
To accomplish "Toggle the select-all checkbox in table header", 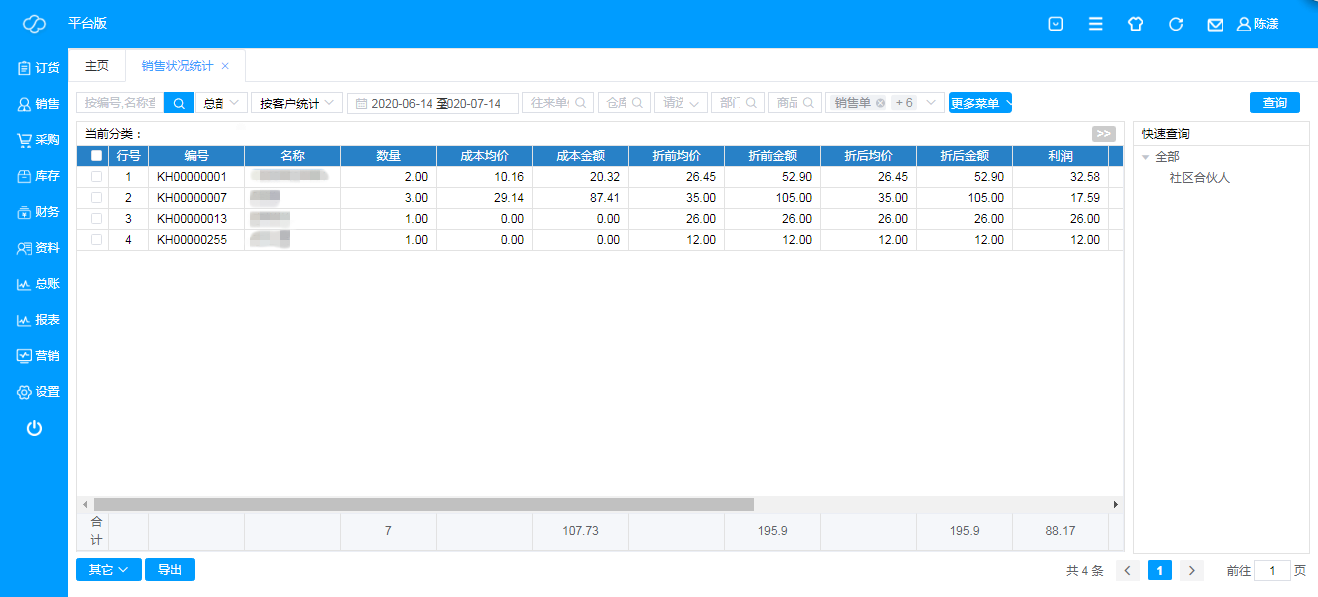I will pyautogui.click(x=96, y=156).
